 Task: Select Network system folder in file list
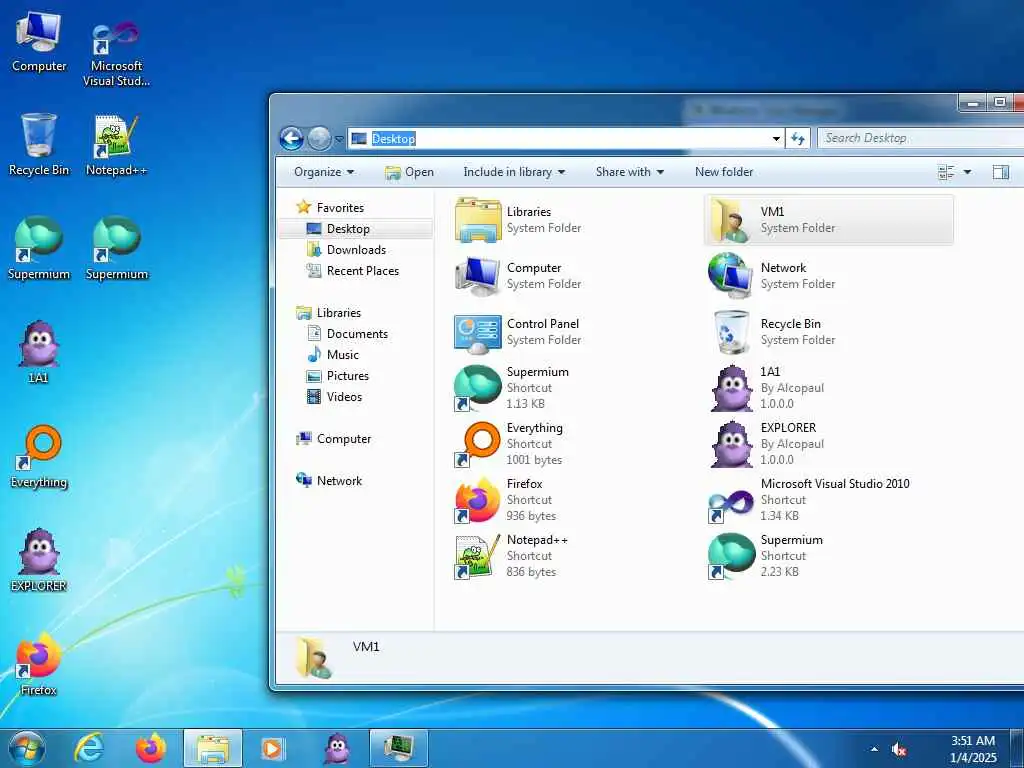[828, 276]
